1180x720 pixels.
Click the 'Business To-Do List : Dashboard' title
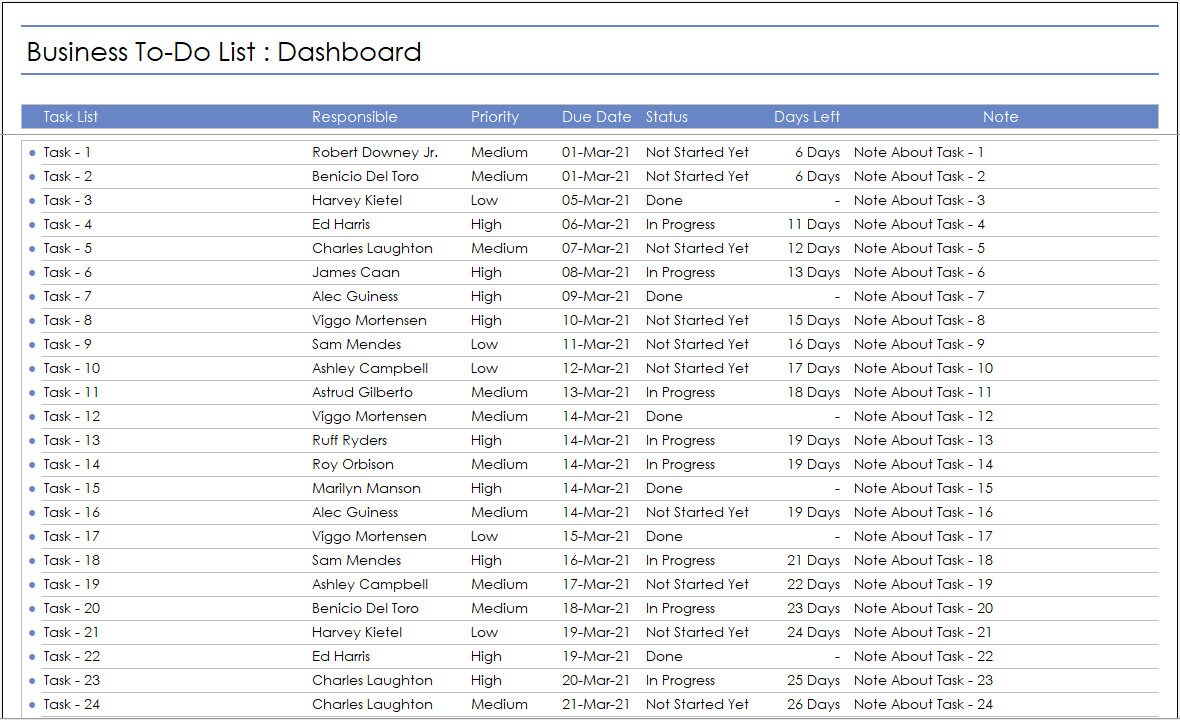coord(224,52)
